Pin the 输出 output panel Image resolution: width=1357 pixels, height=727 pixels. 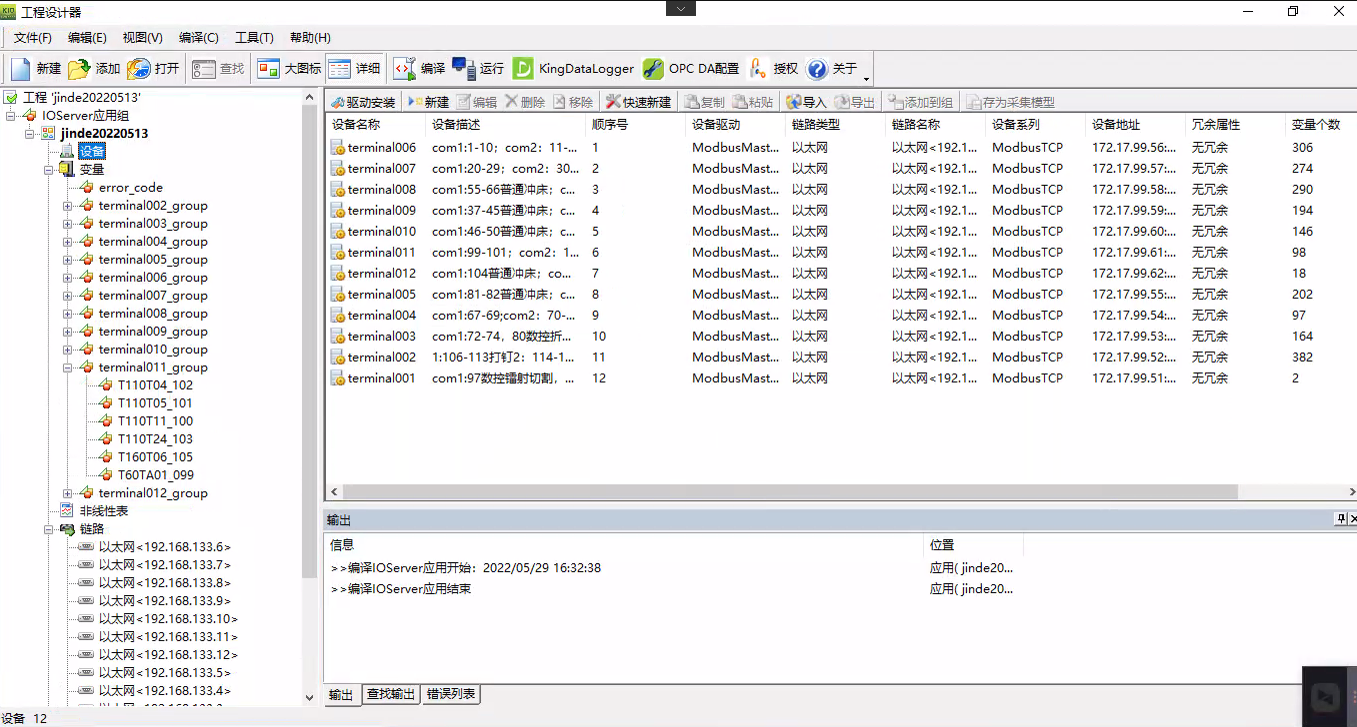coord(1340,519)
